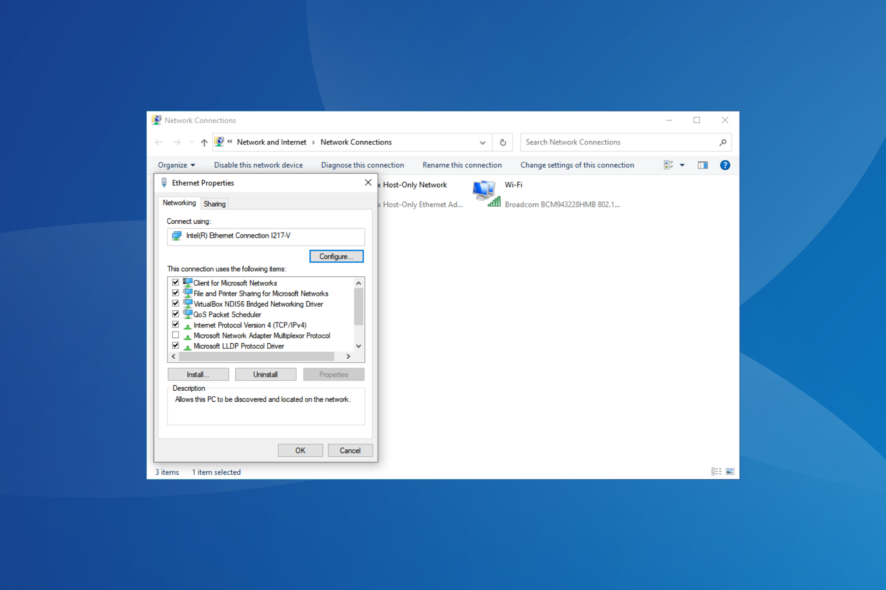Click the Wi-Fi network adapter icon

coord(485,194)
